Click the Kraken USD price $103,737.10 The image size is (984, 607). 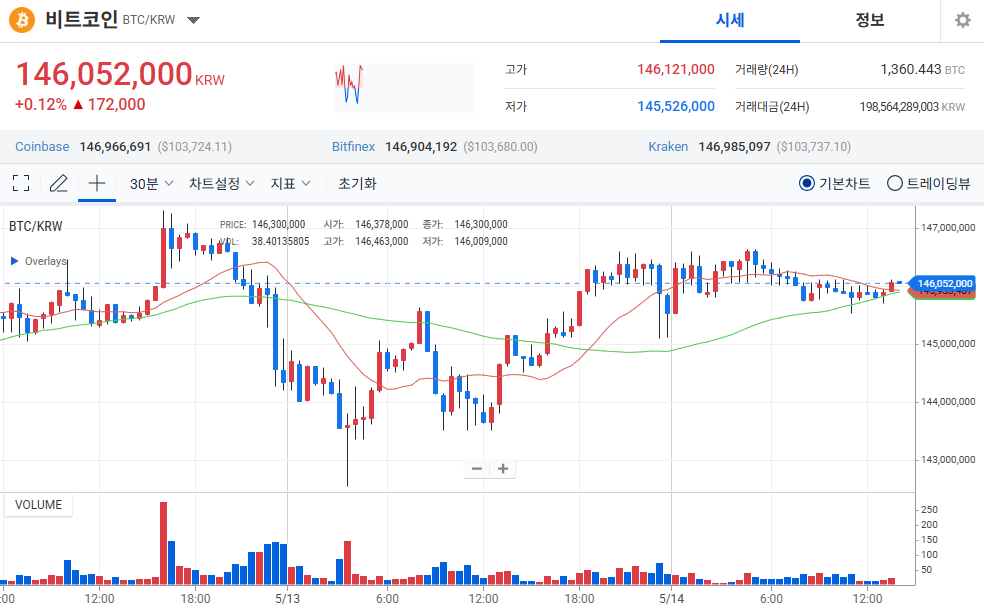point(814,147)
